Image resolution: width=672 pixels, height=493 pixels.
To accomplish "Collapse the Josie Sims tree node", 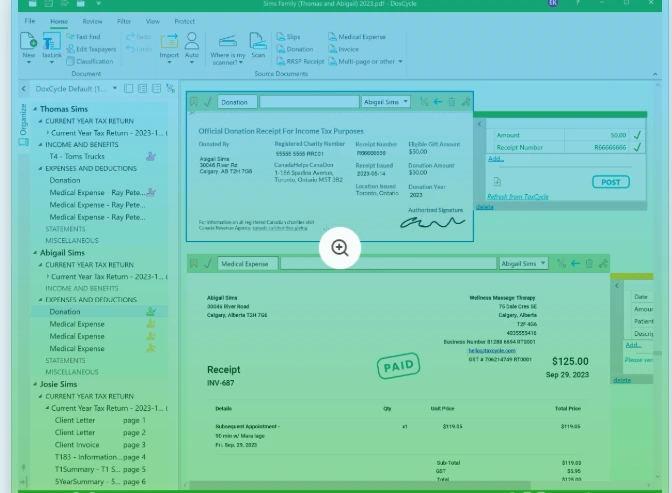I will click(x=35, y=385).
